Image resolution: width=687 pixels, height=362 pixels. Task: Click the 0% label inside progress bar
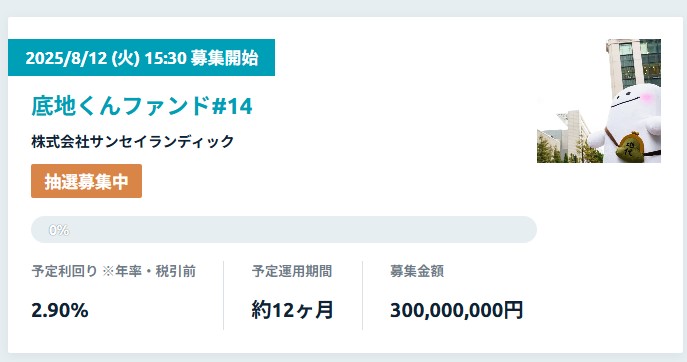tap(59, 230)
